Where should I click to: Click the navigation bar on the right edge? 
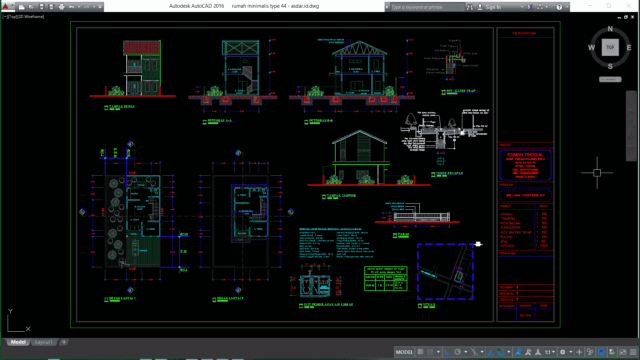(x=631, y=126)
